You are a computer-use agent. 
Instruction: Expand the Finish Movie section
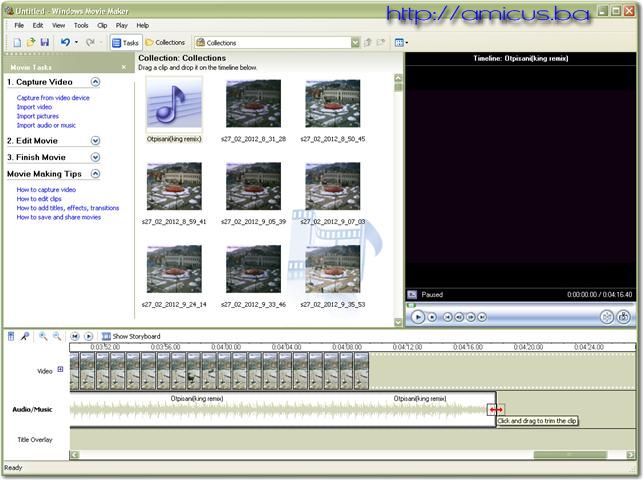click(95, 157)
